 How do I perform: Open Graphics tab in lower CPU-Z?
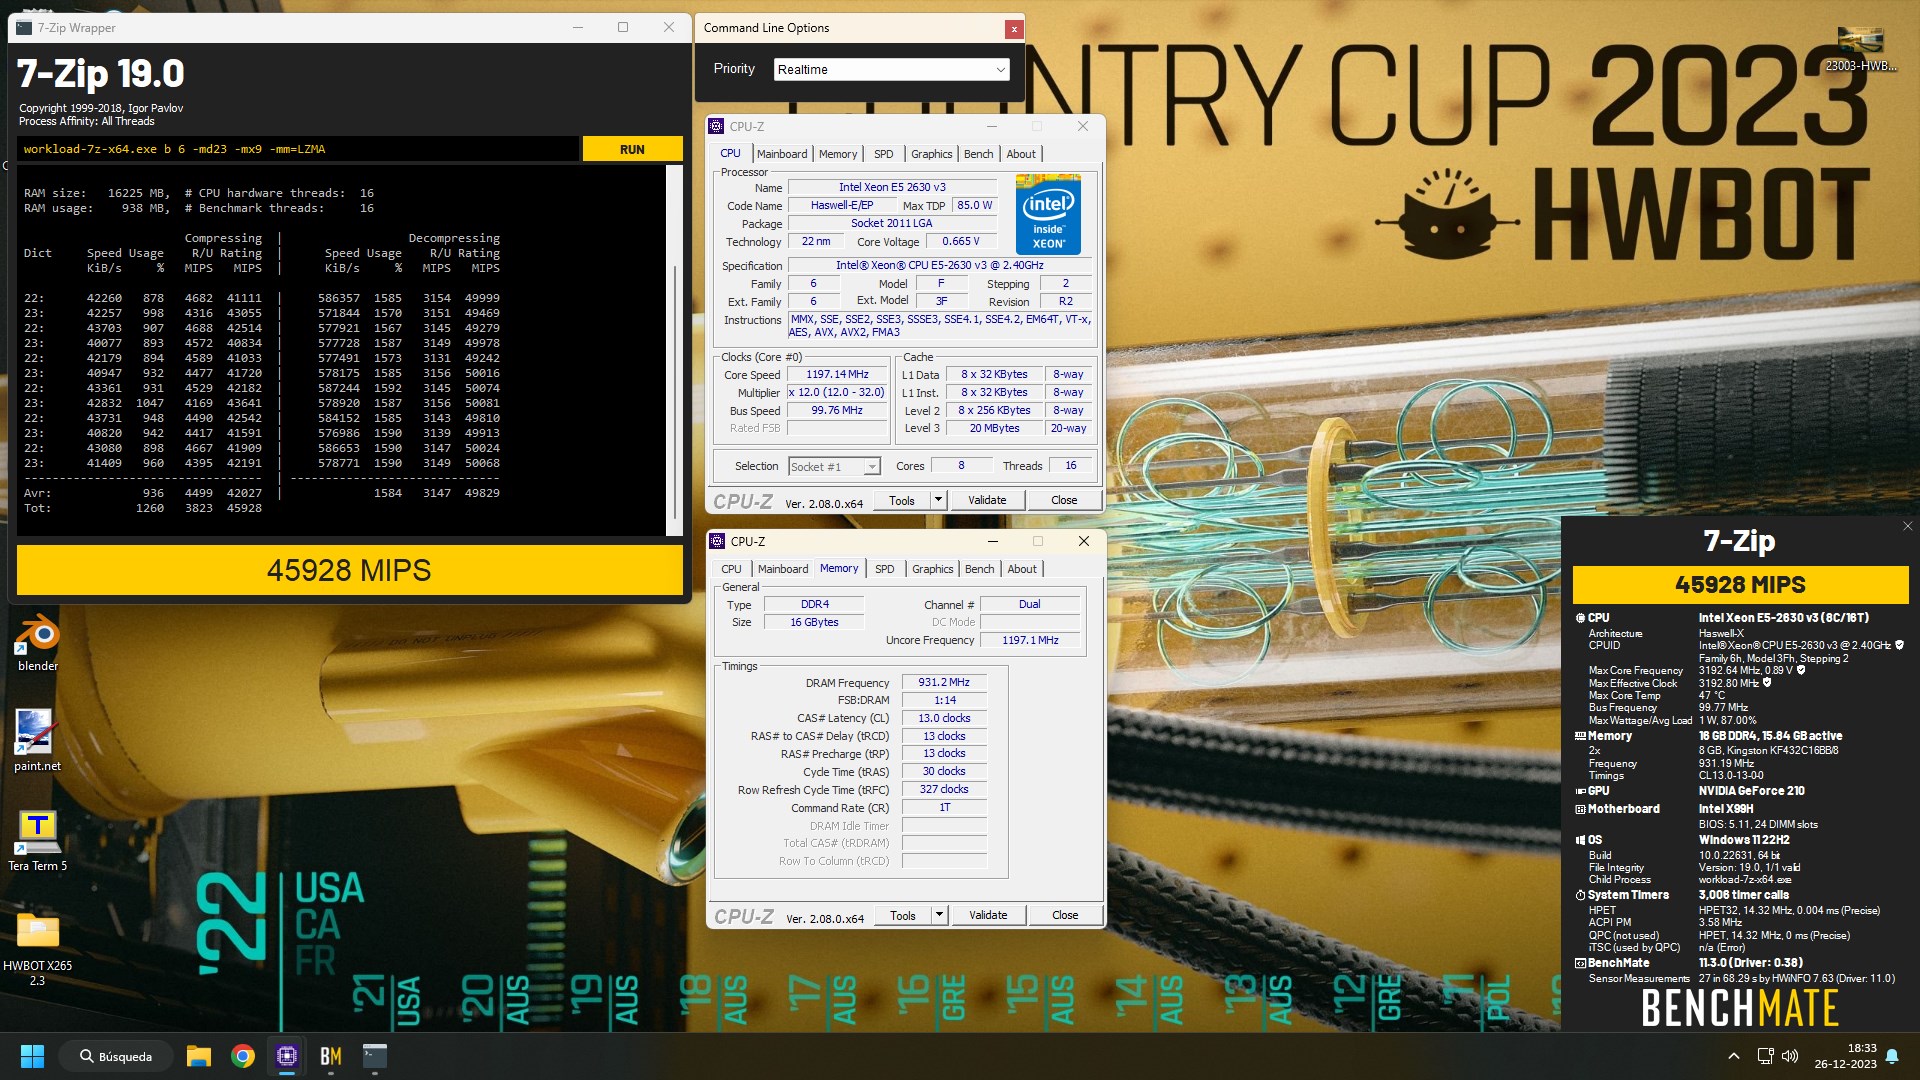click(933, 569)
